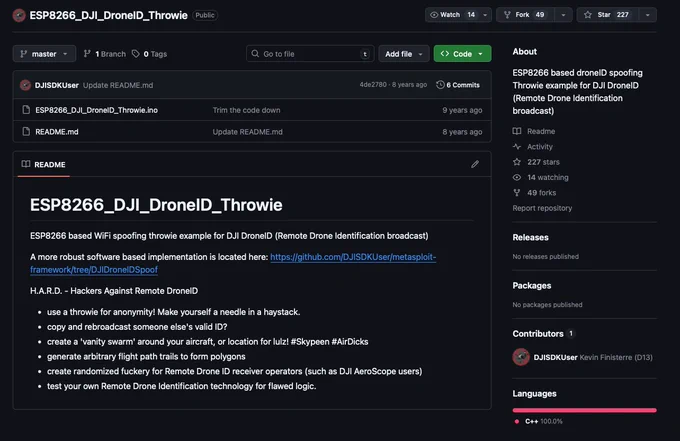
Task: Open the README.md file
Action: tap(57, 131)
